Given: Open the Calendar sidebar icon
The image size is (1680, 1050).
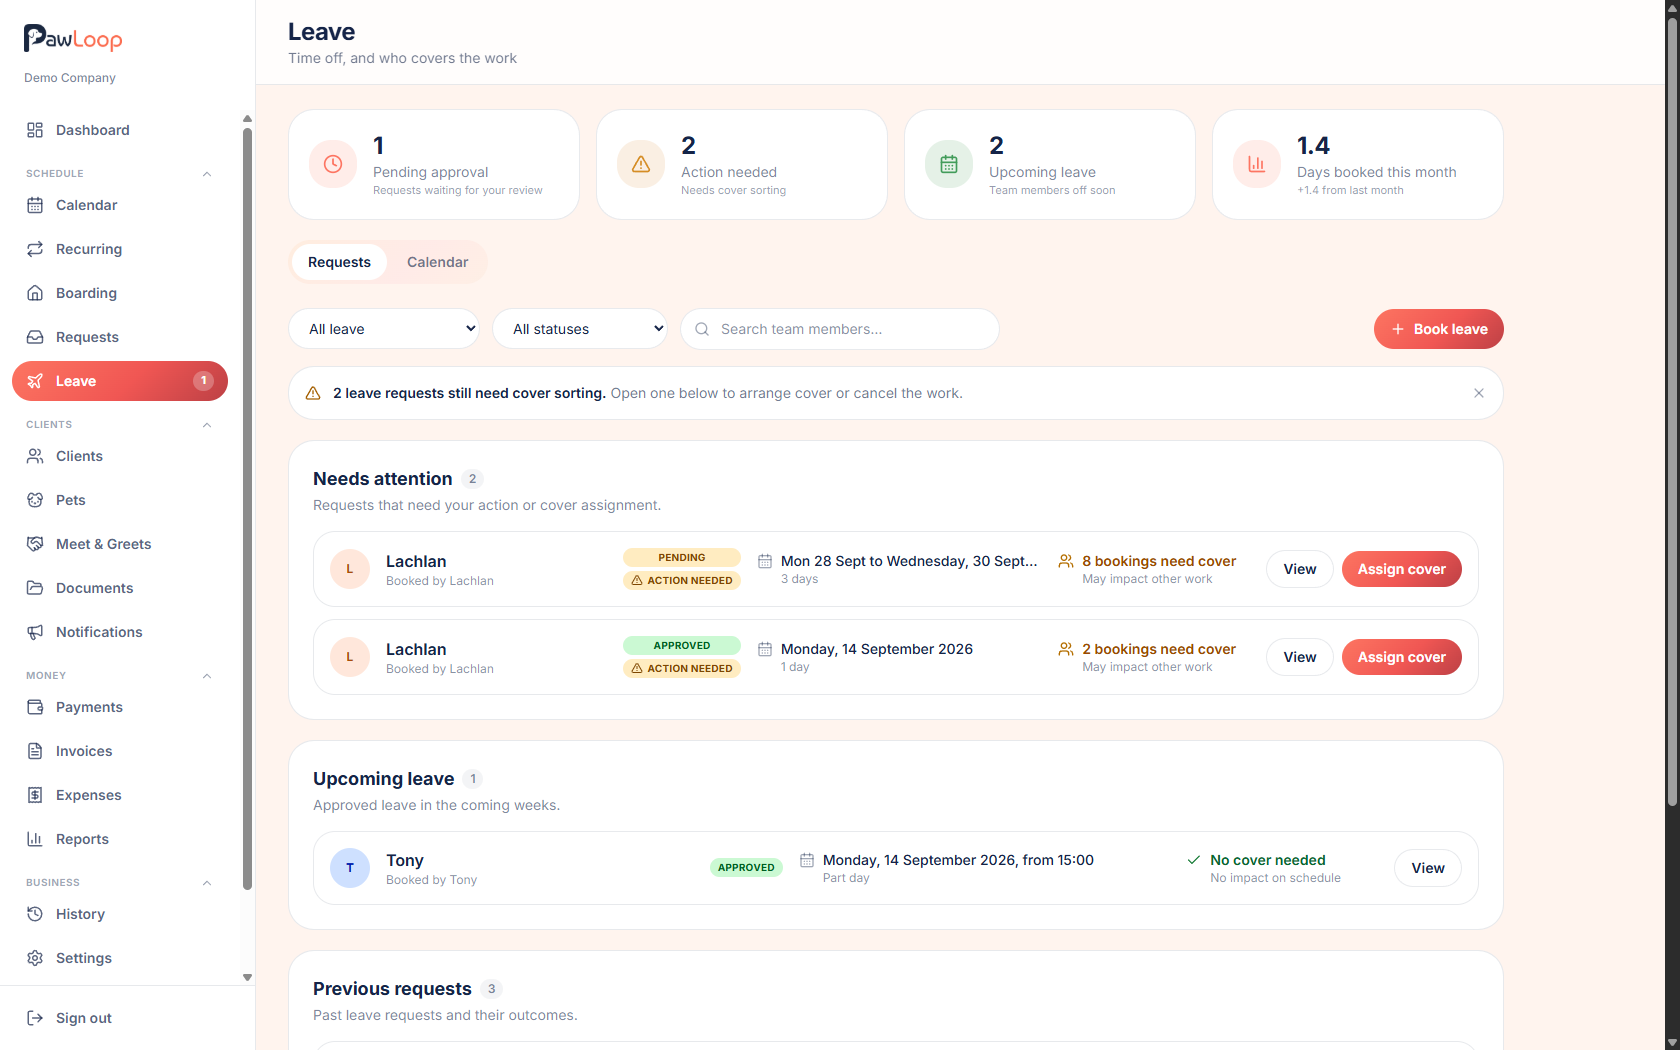Looking at the screenshot, I should 35,205.
